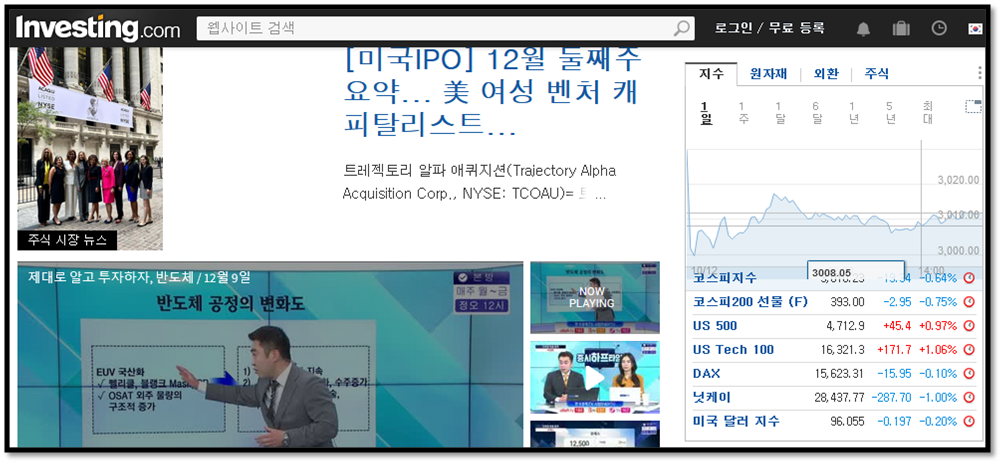This screenshot has width=1002, height=464.
Task: Open the portfolio briefcase icon
Action: click(901, 29)
